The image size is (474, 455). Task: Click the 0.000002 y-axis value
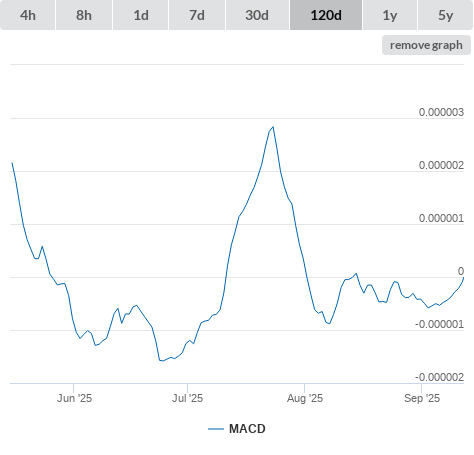tap(441, 165)
